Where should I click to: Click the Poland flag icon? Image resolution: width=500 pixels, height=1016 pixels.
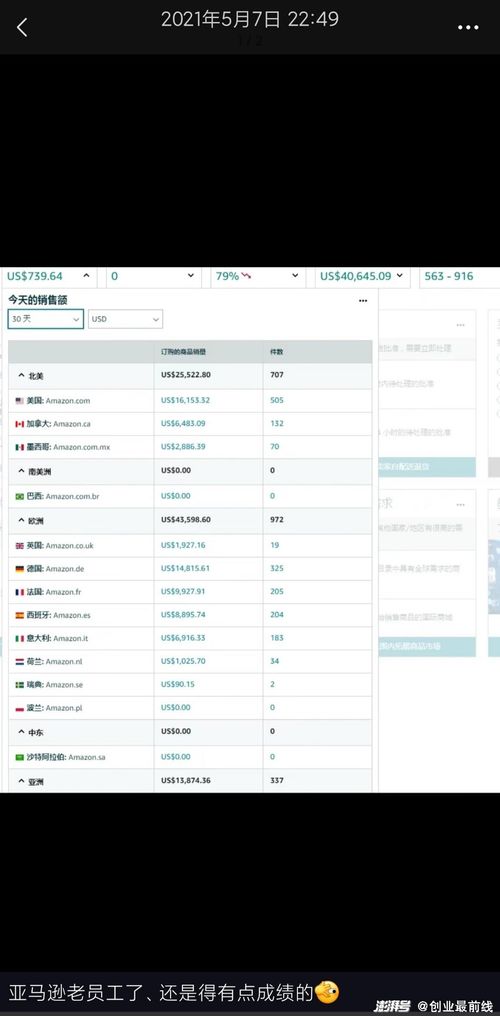pyautogui.click(x=19, y=708)
